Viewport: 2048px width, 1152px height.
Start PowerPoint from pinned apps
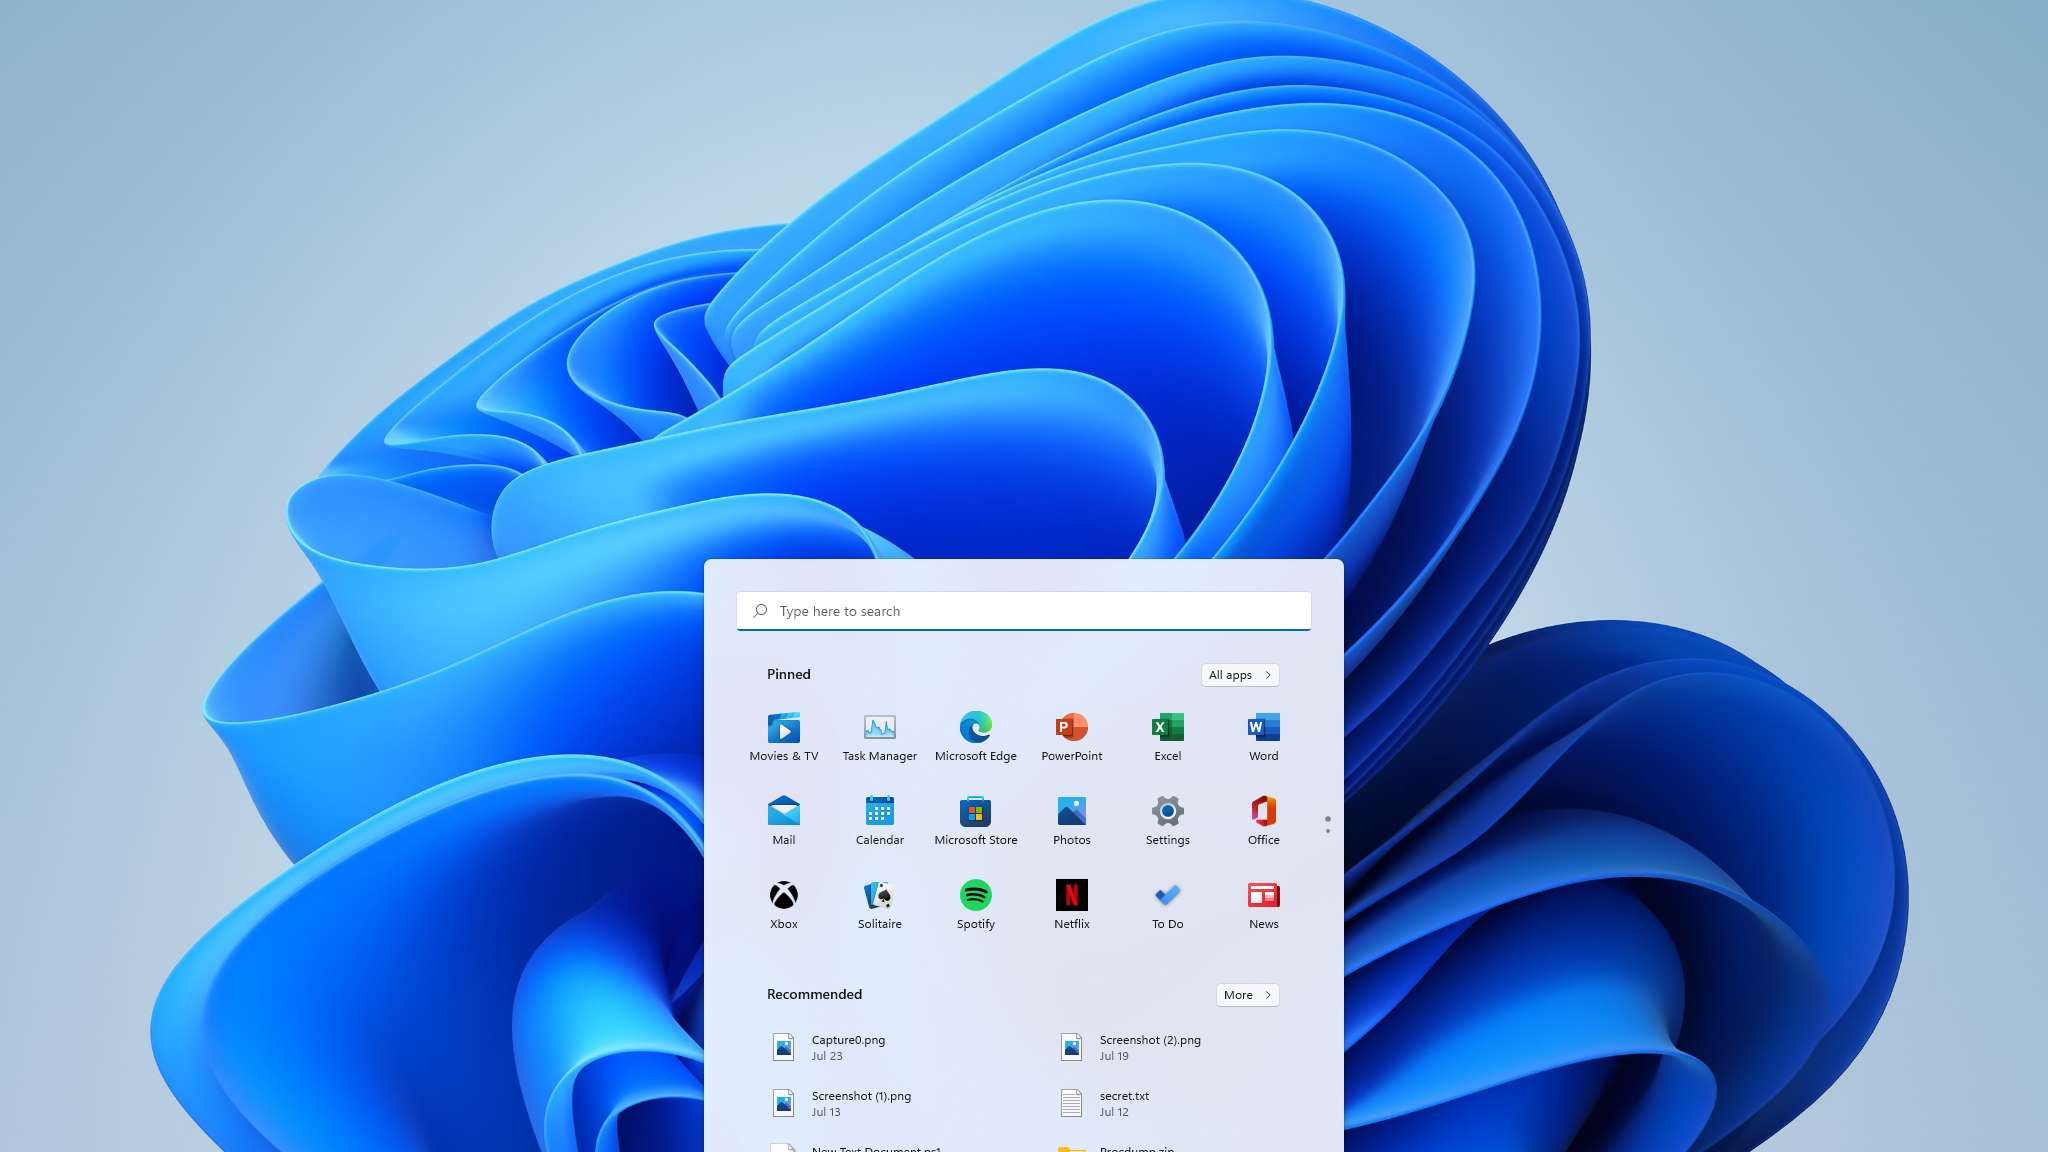click(x=1071, y=737)
